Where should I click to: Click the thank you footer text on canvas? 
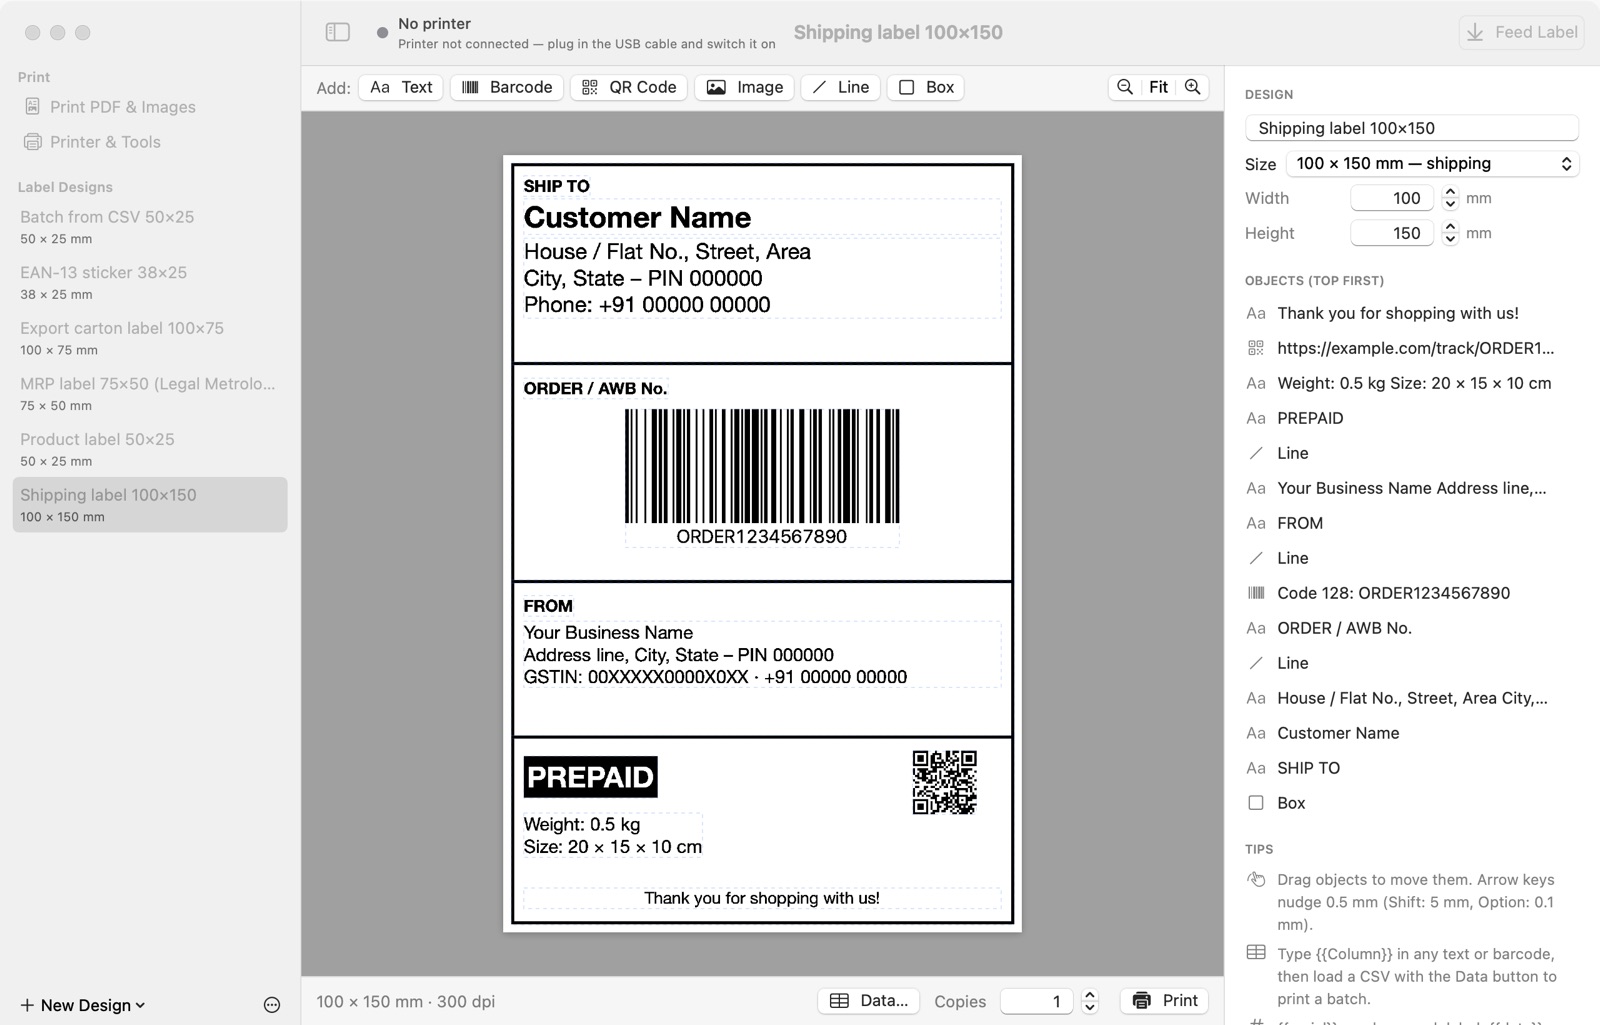pos(762,898)
